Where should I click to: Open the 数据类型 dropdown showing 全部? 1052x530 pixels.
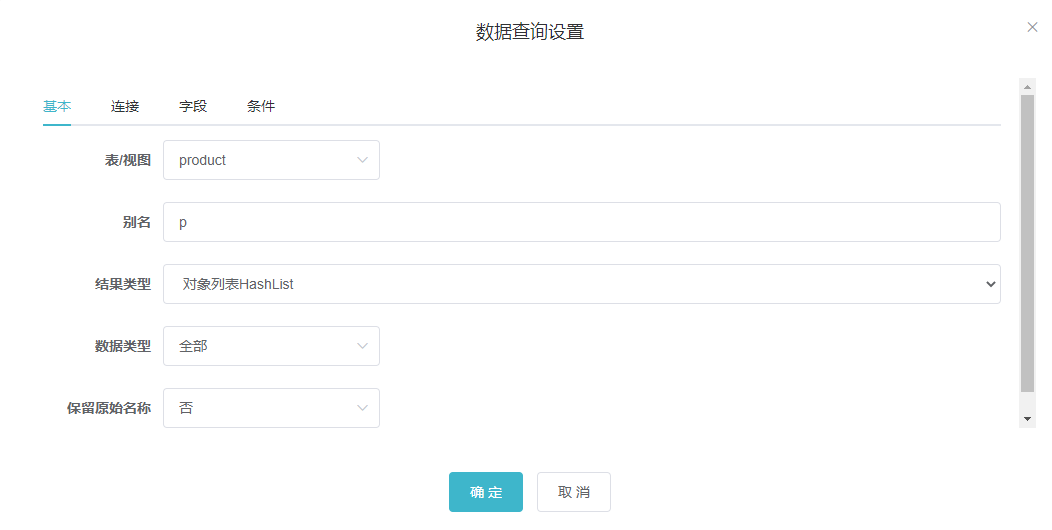[271, 346]
